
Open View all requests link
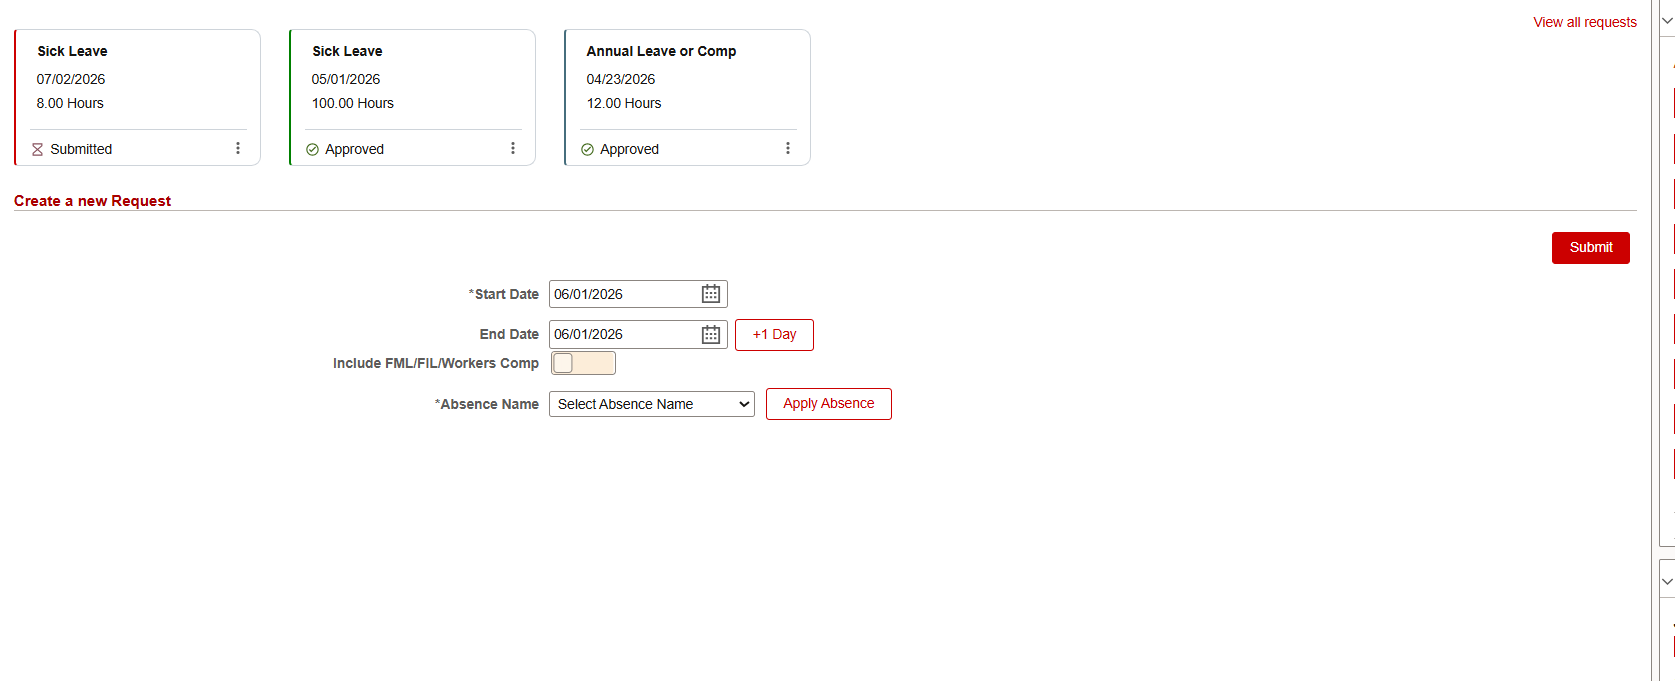pos(1585,22)
